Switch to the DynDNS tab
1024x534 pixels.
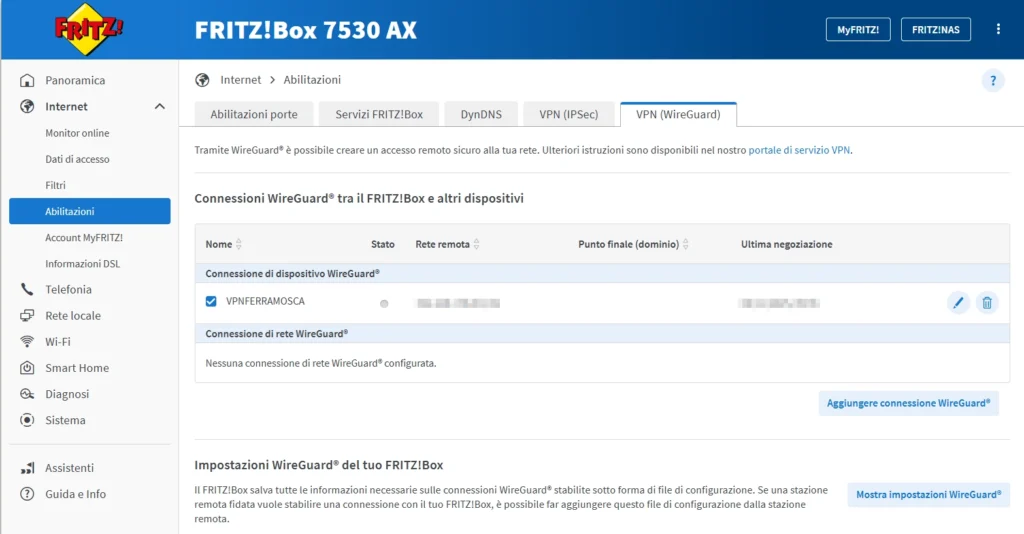pos(481,114)
